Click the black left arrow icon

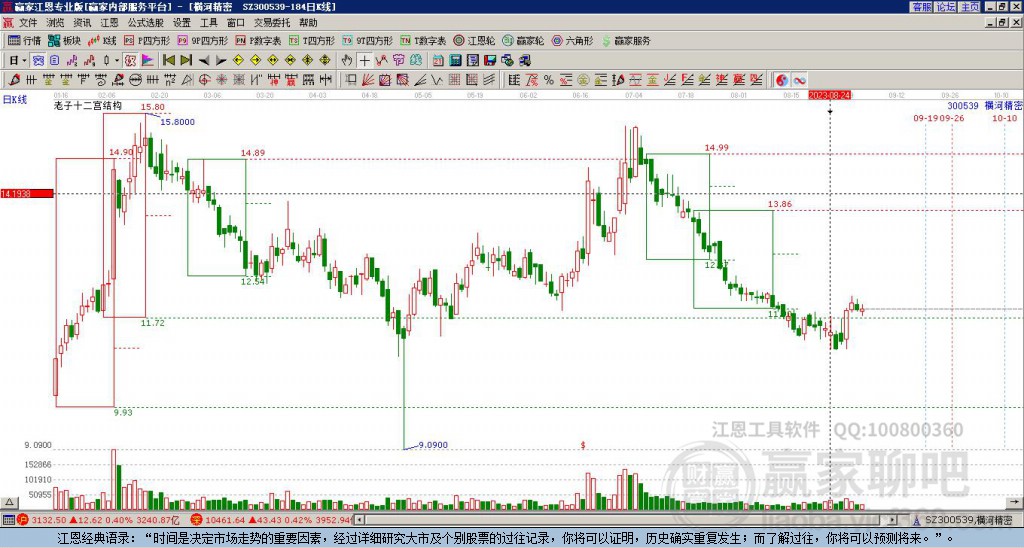(x=204, y=61)
